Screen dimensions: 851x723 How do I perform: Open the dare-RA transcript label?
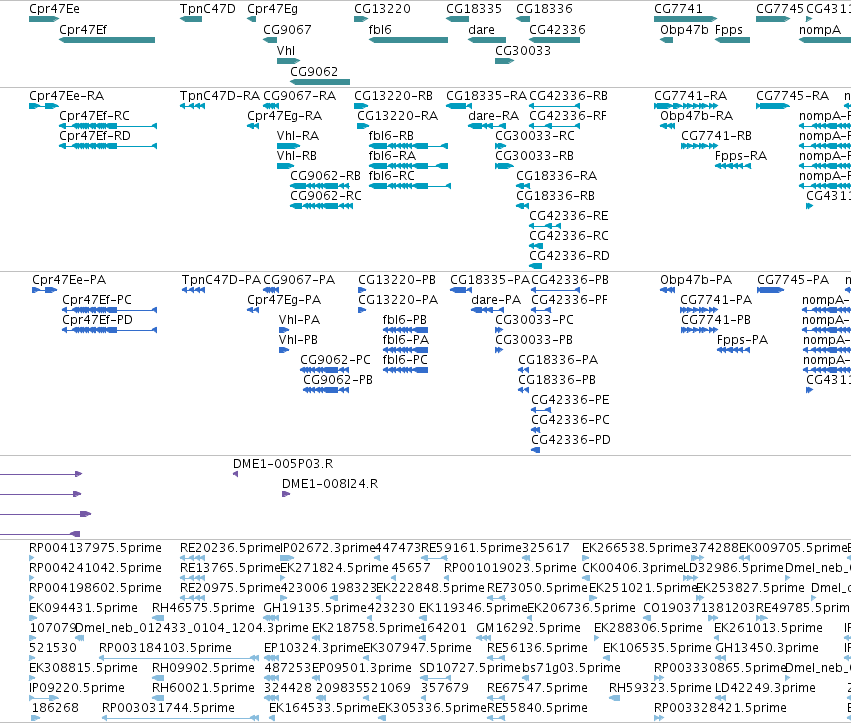[494, 116]
